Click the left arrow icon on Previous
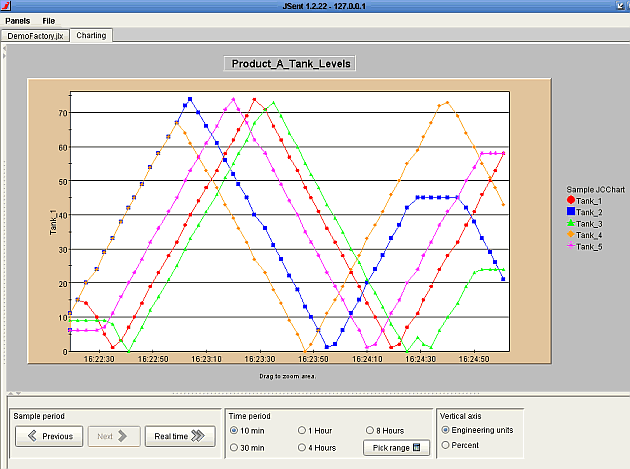 coord(33,436)
